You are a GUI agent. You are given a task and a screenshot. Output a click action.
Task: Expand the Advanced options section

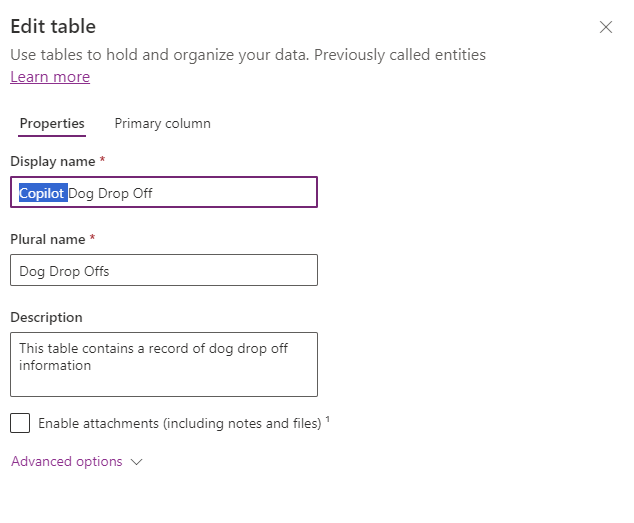(67, 462)
